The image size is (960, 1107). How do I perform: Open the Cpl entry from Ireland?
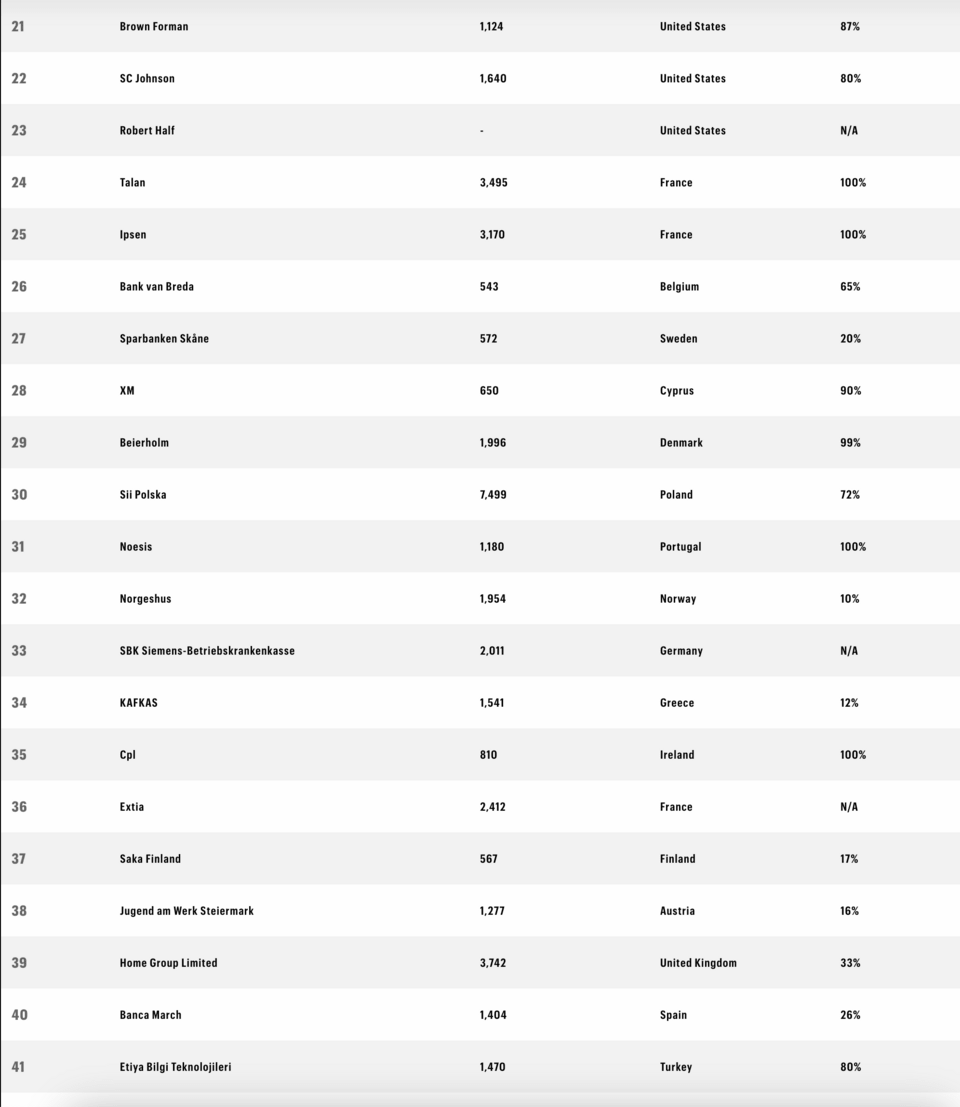(127, 755)
